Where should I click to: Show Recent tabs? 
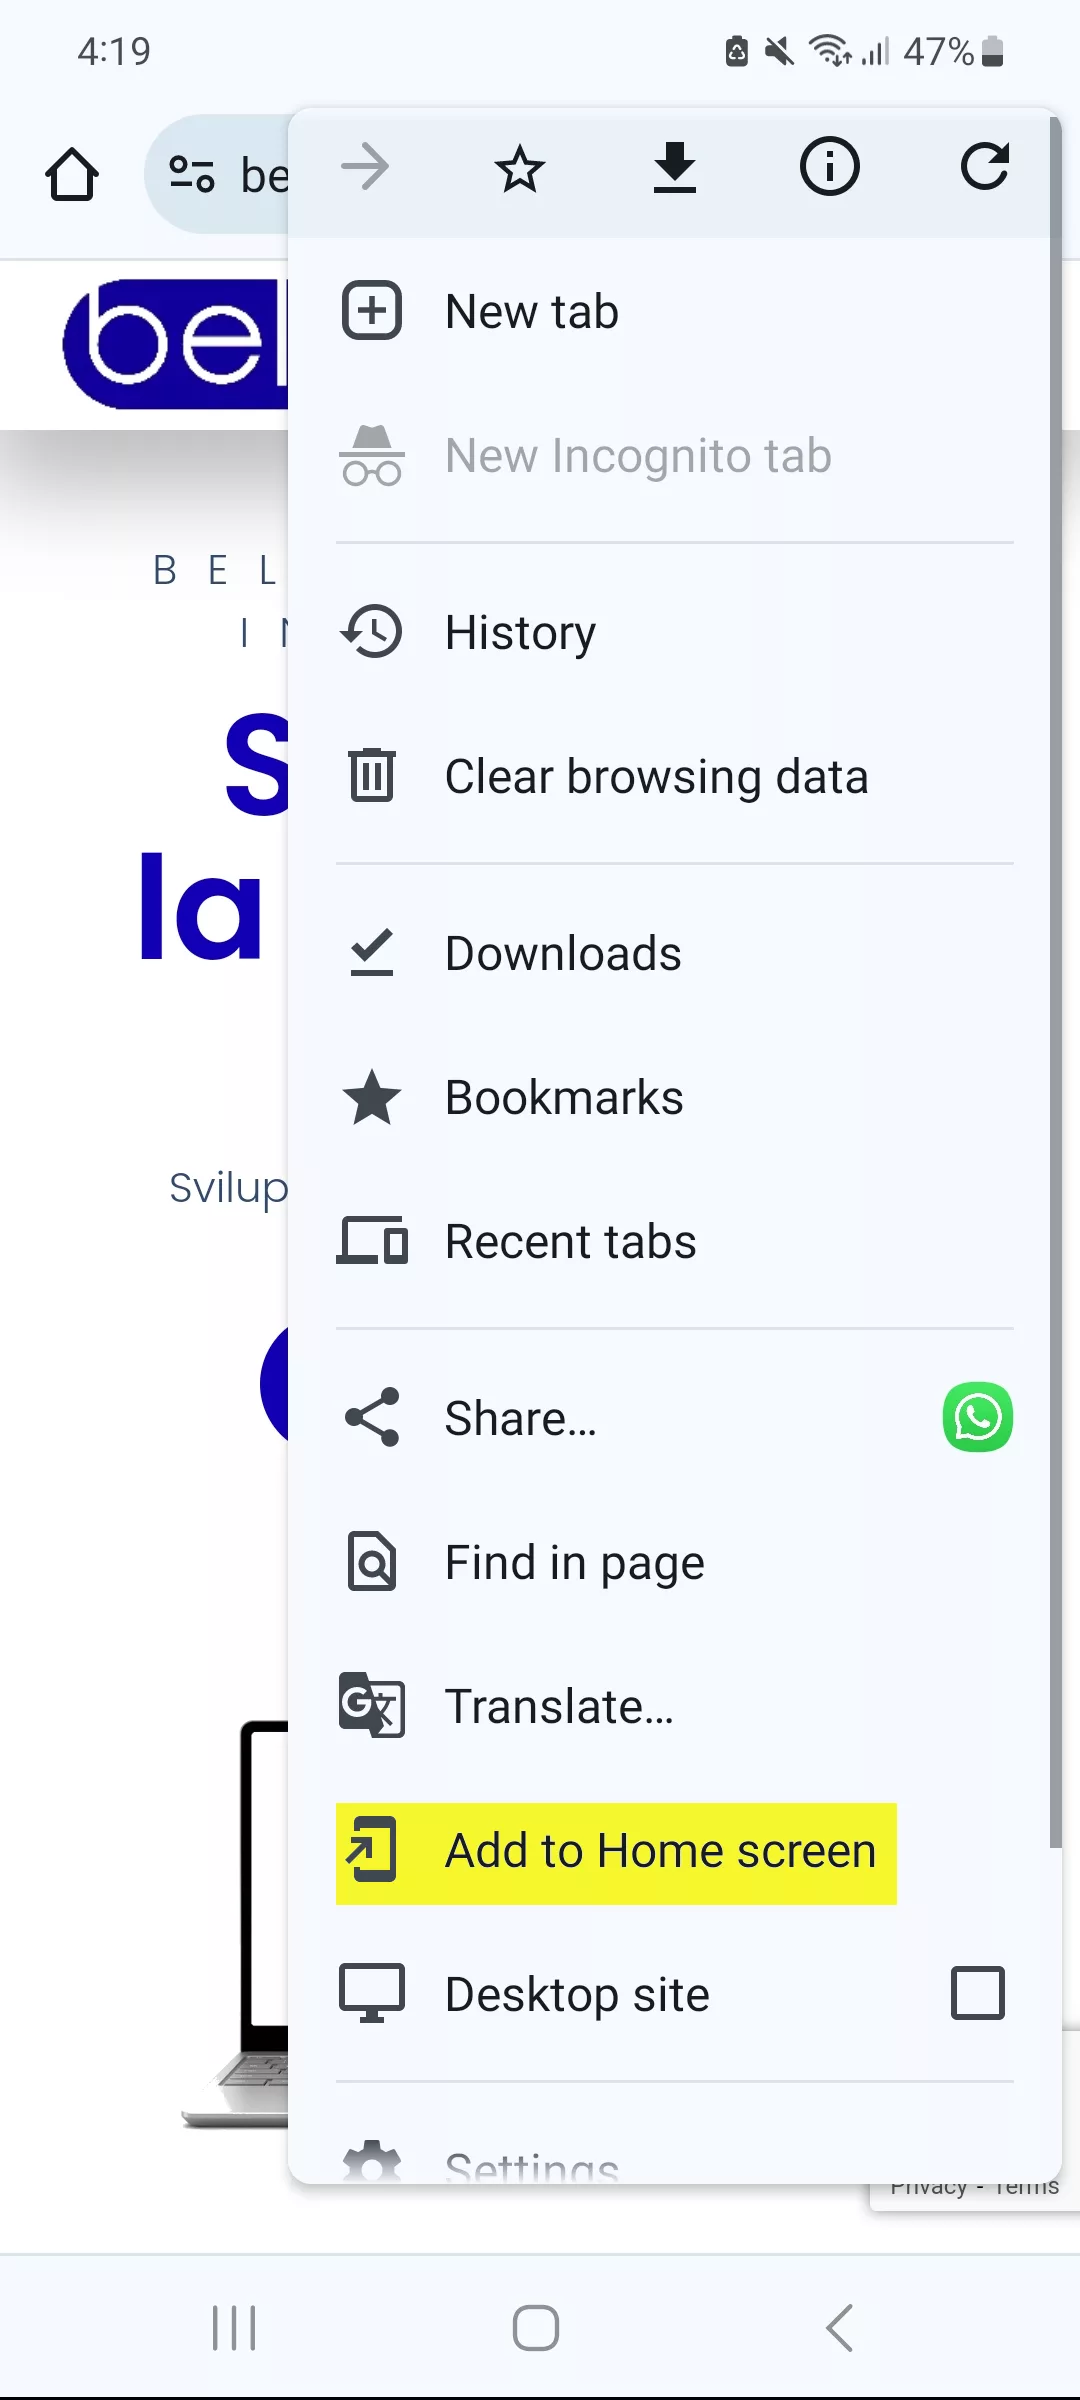click(675, 1241)
